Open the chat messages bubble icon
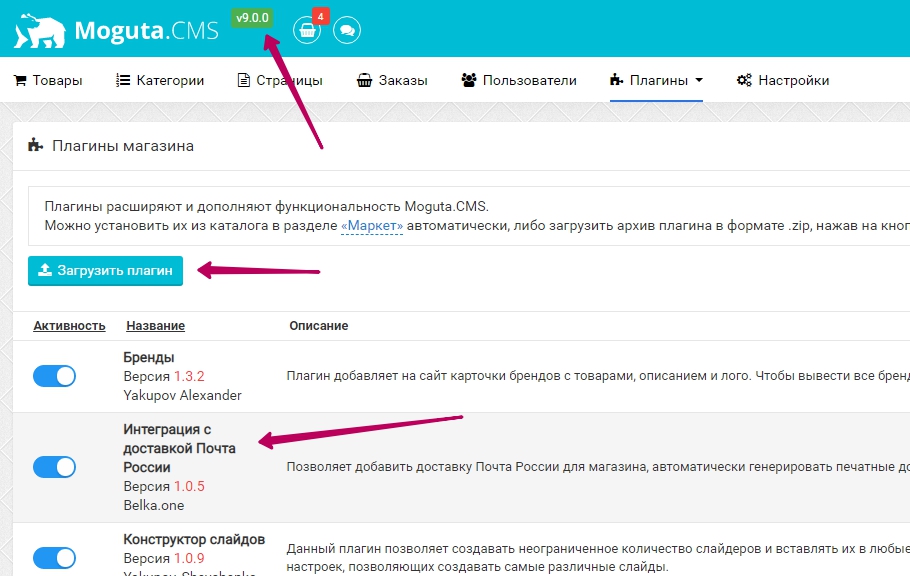This screenshot has height=576, width=910. pos(347,30)
